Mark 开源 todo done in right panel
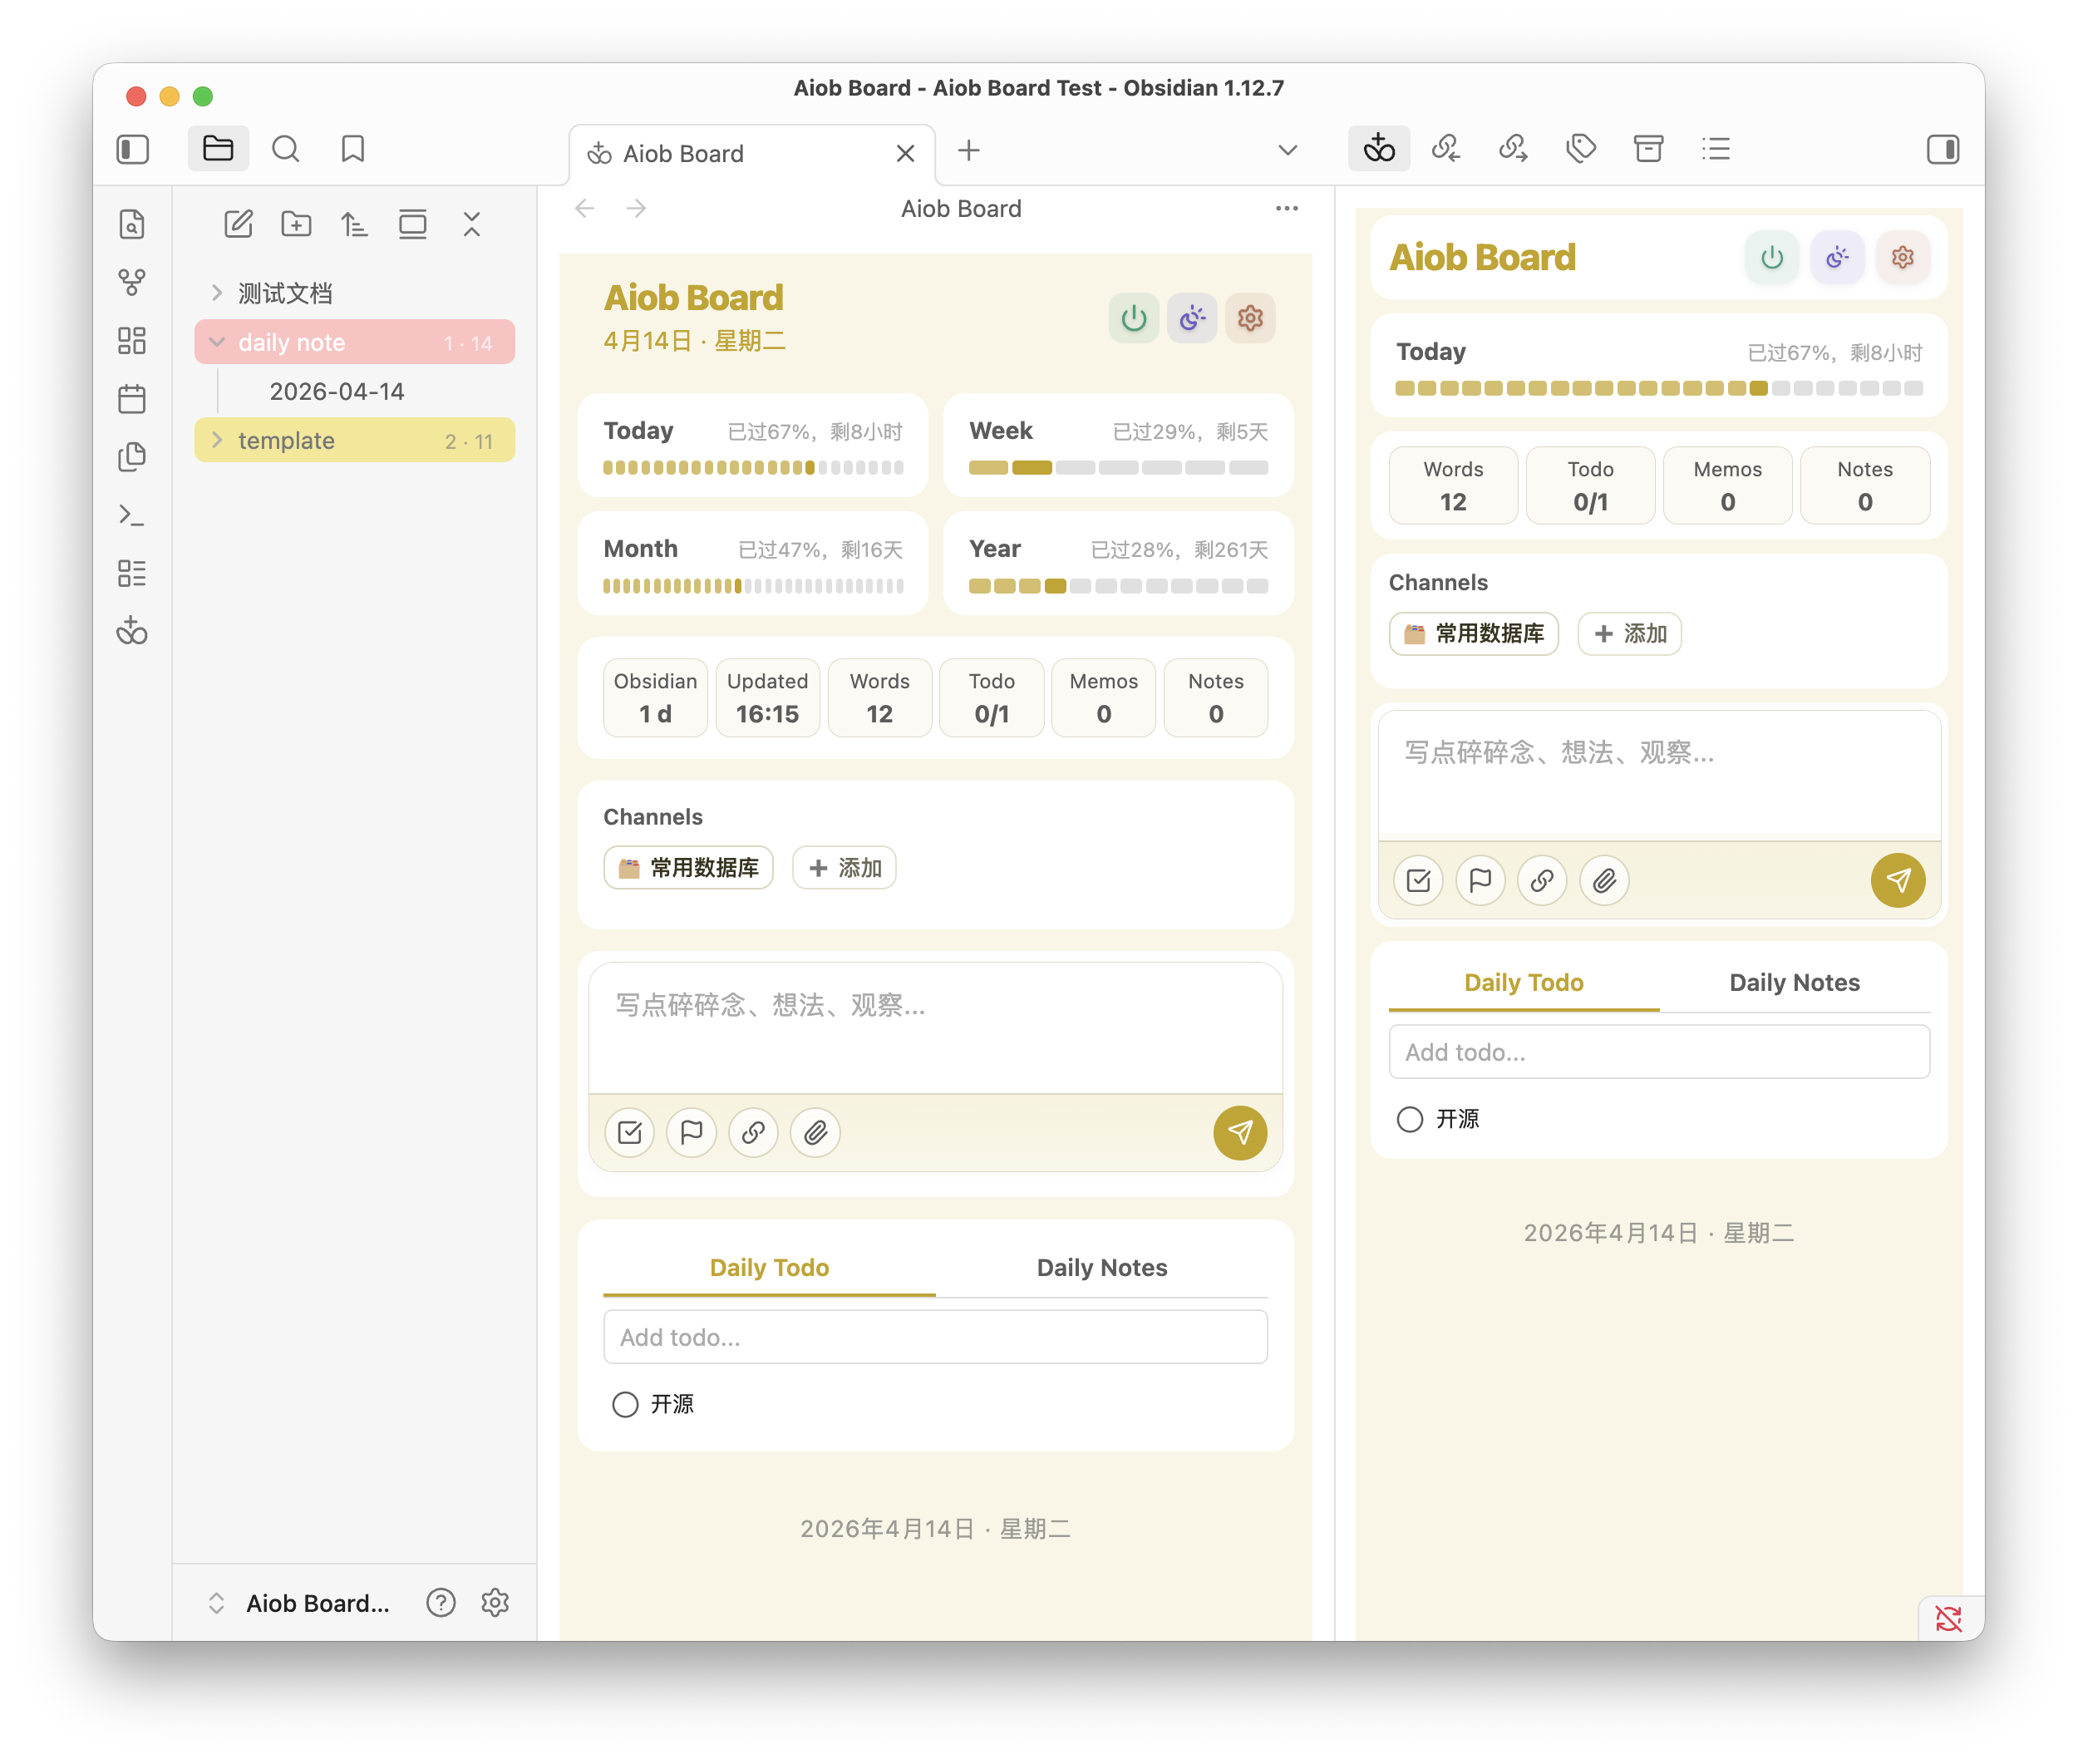Screen dimensions: 2078x1764 pos(1409,1119)
